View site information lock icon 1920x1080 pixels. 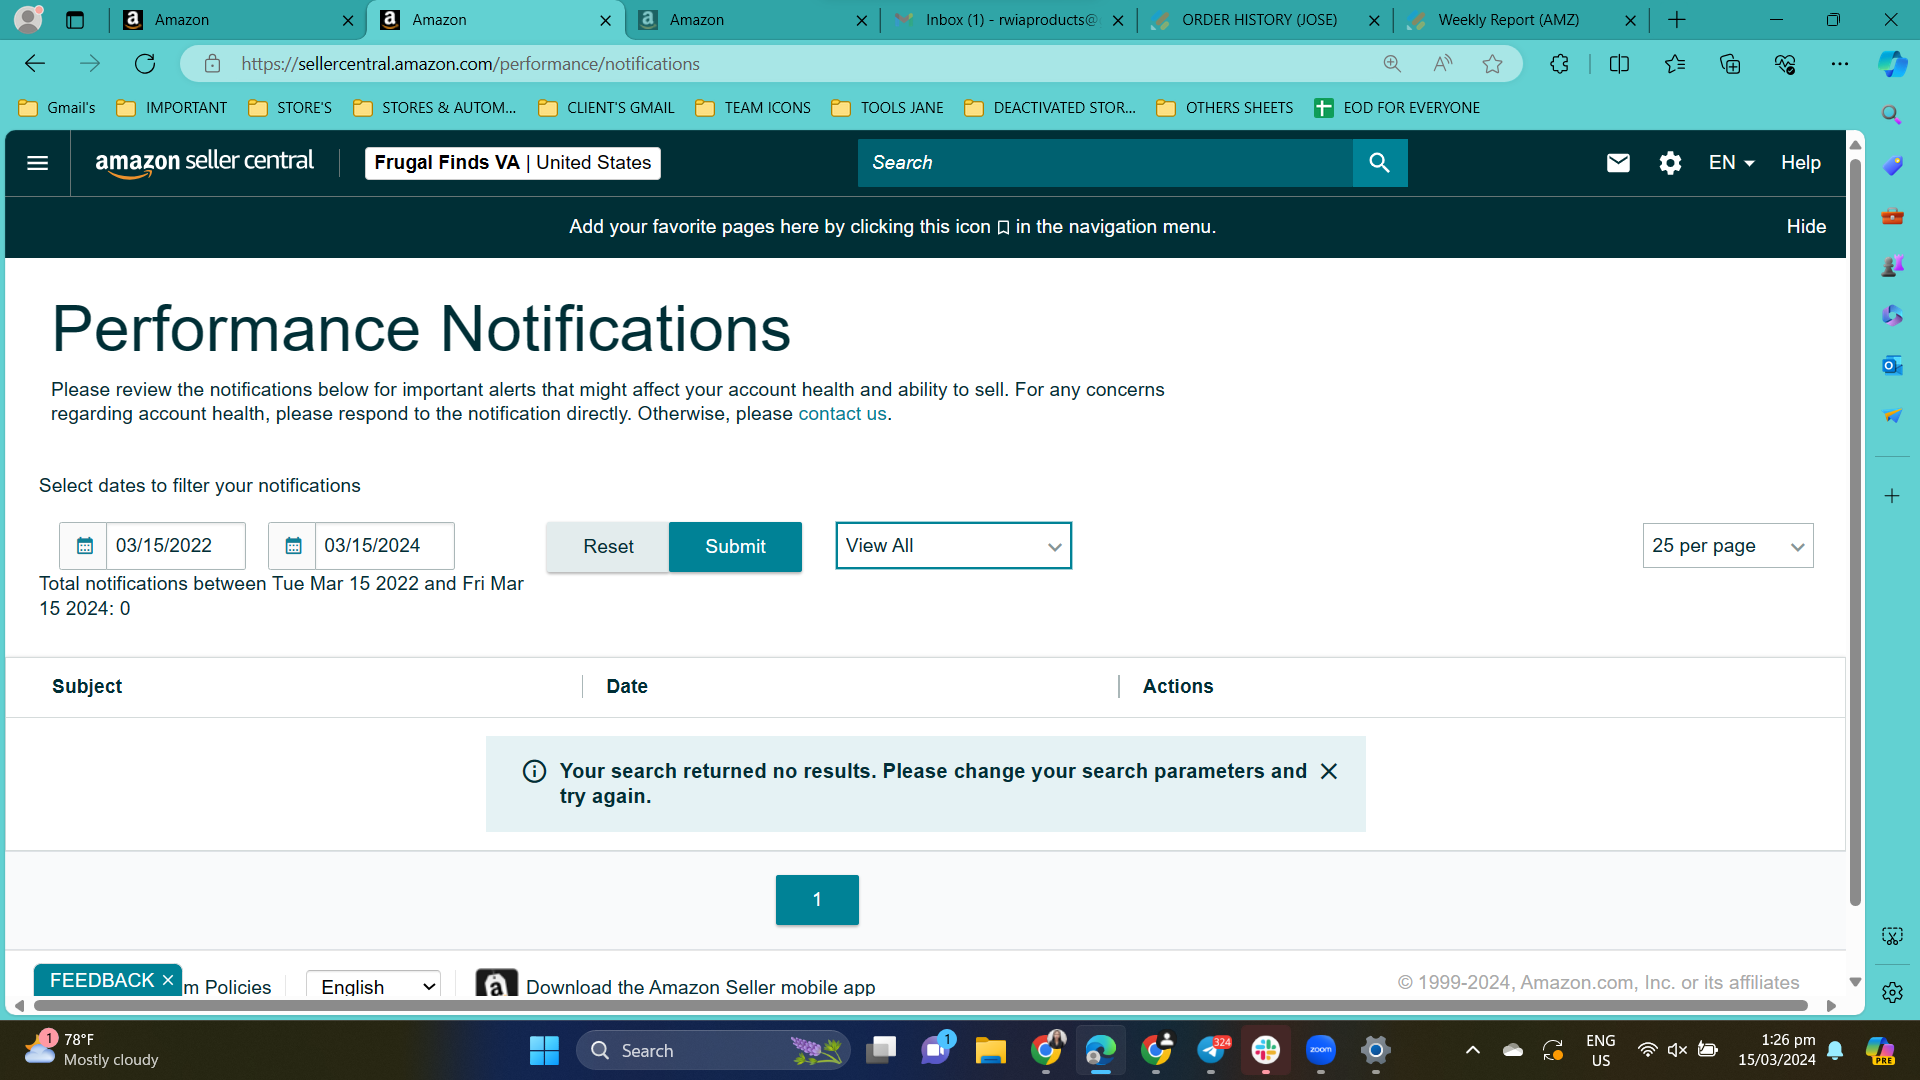click(212, 64)
